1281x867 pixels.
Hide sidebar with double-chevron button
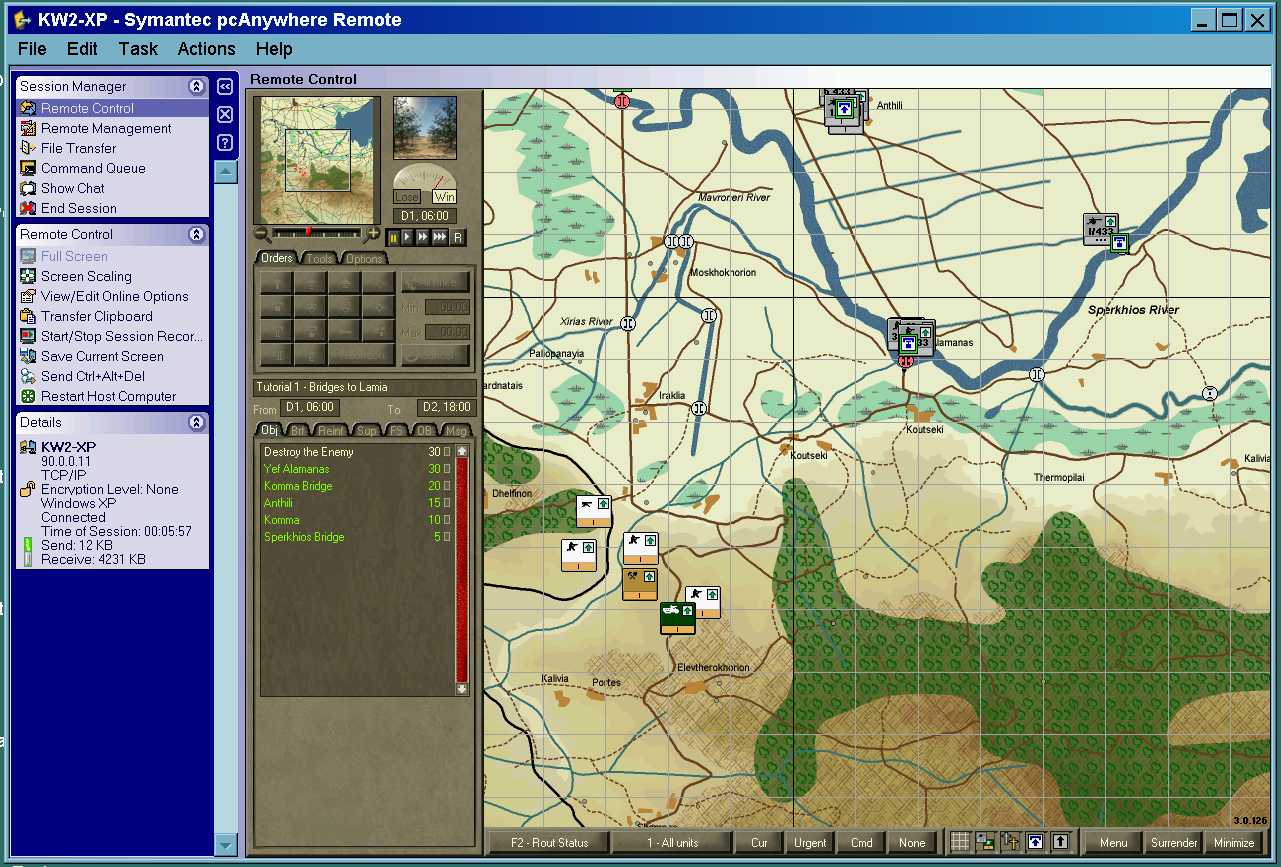[x=225, y=87]
